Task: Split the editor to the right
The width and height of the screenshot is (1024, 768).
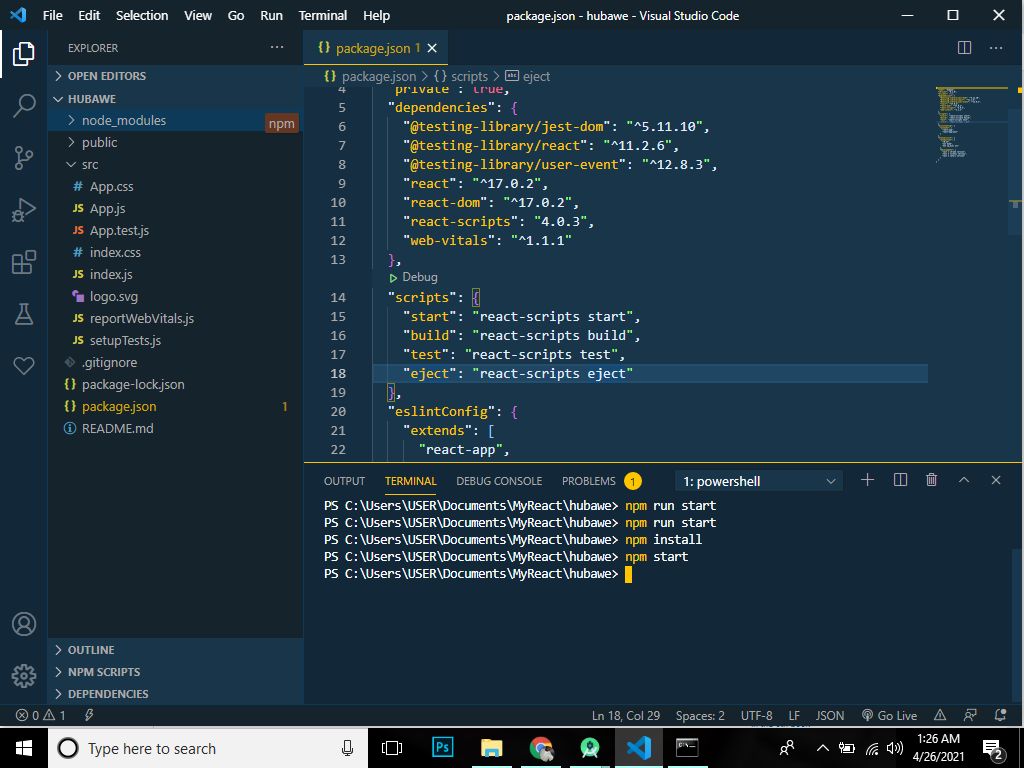Action: [x=964, y=48]
